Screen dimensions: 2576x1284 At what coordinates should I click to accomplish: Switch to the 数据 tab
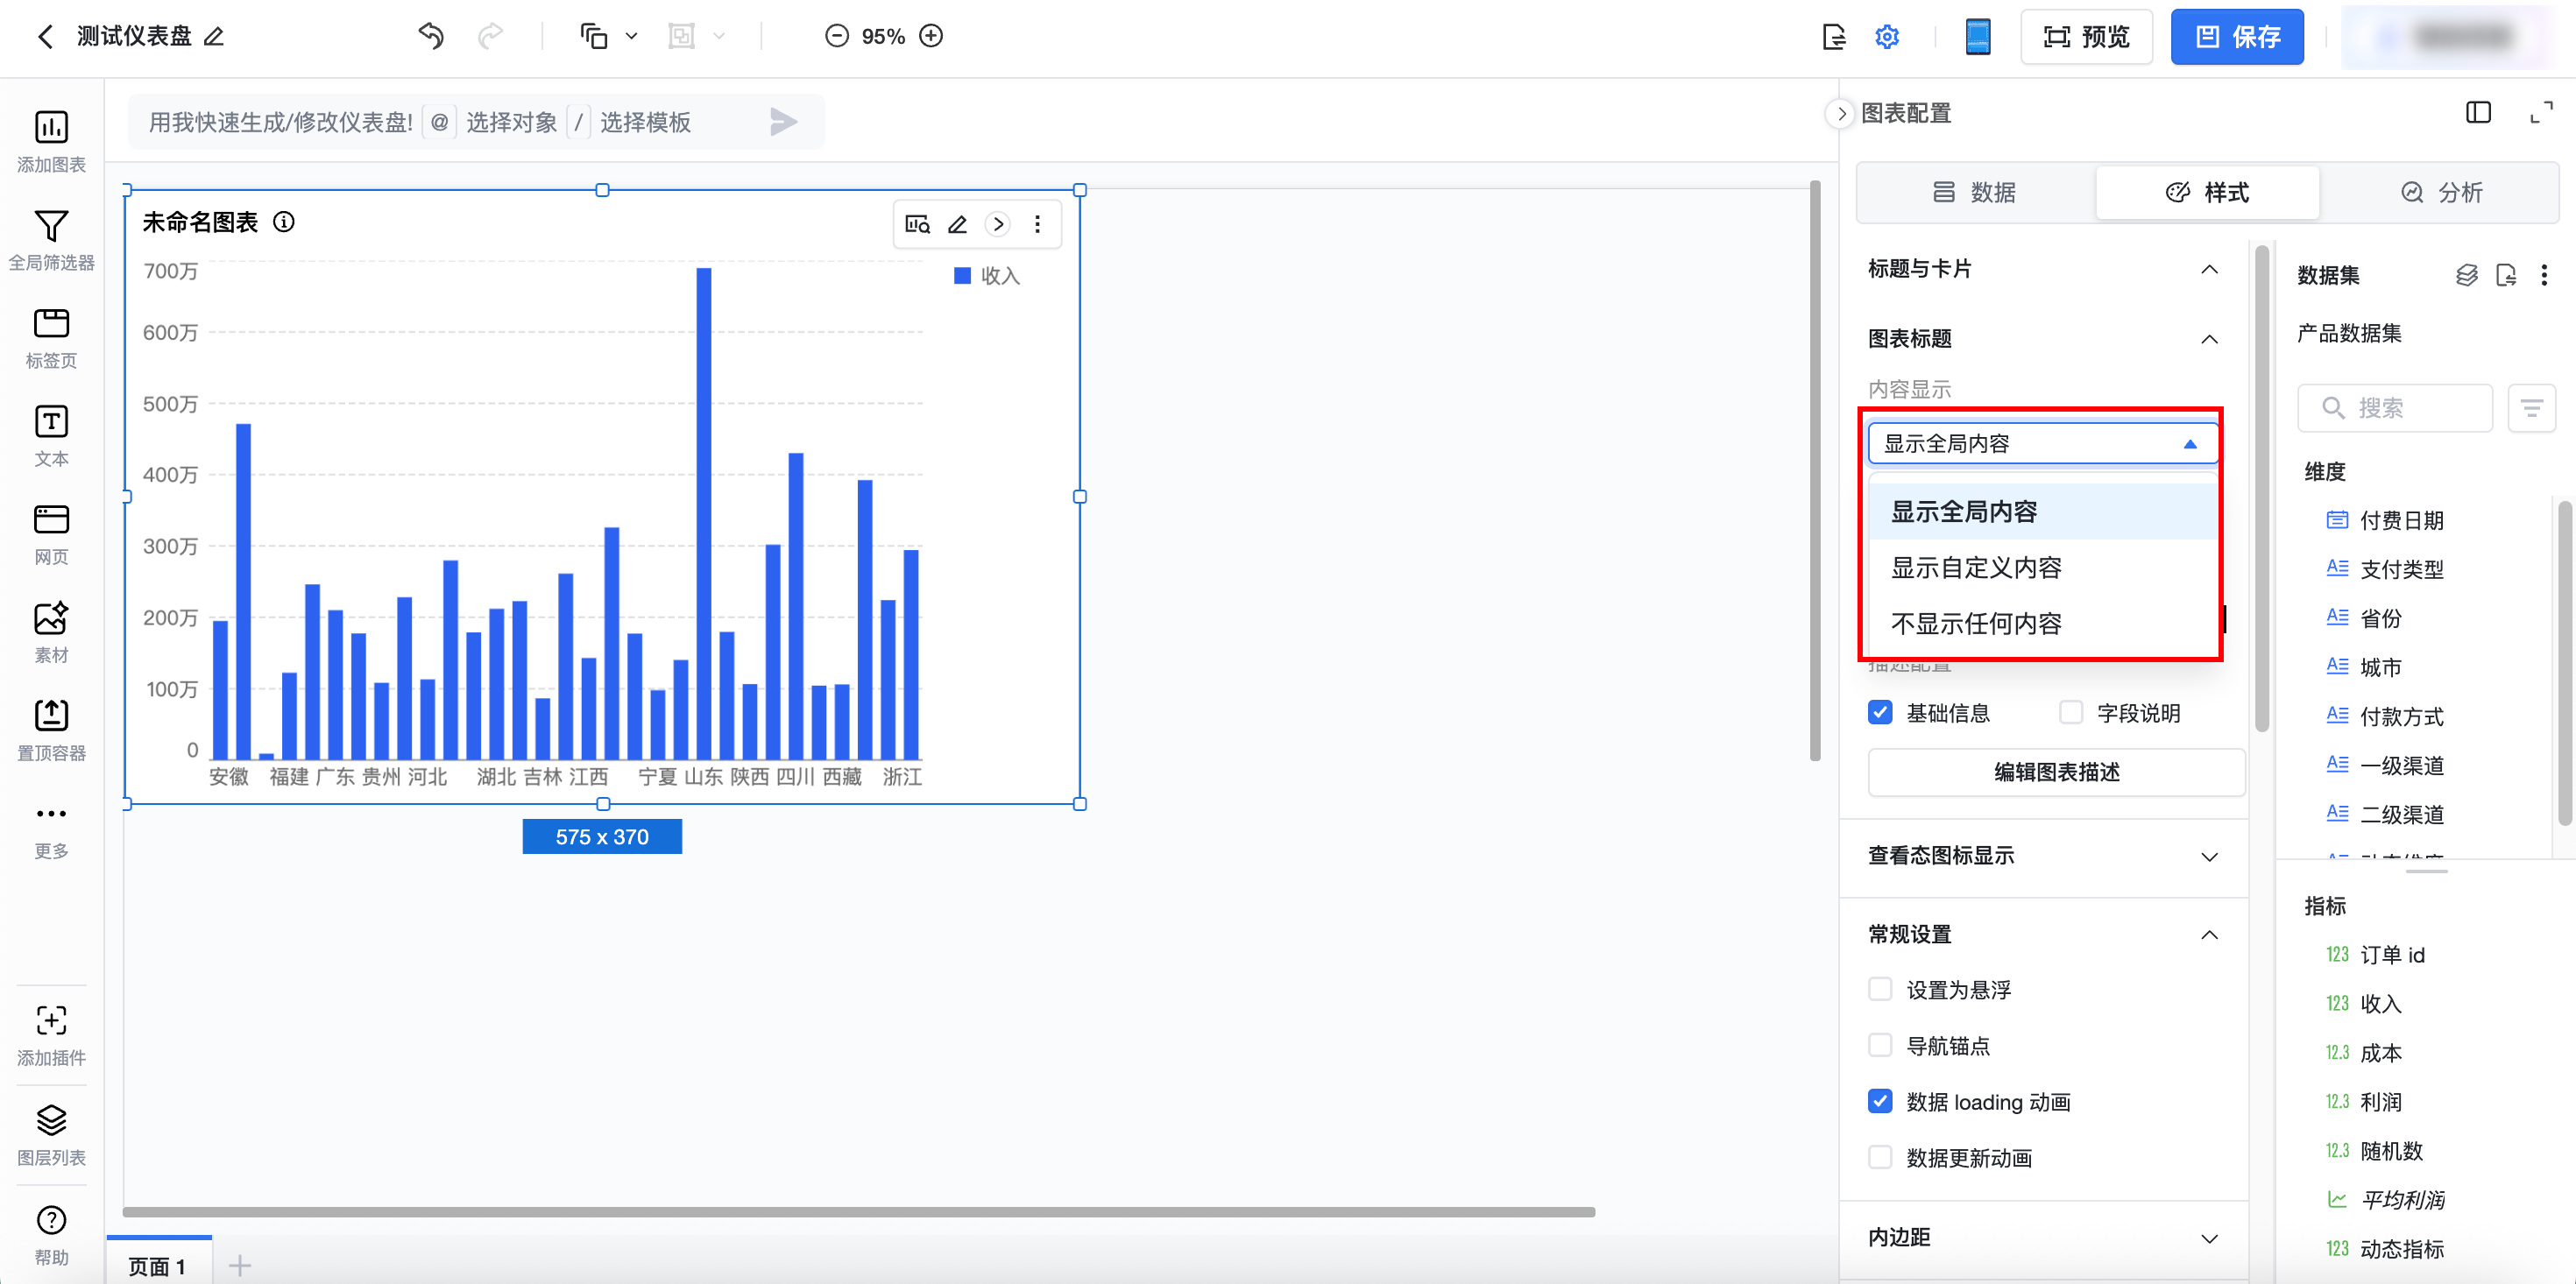point(1974,192)
